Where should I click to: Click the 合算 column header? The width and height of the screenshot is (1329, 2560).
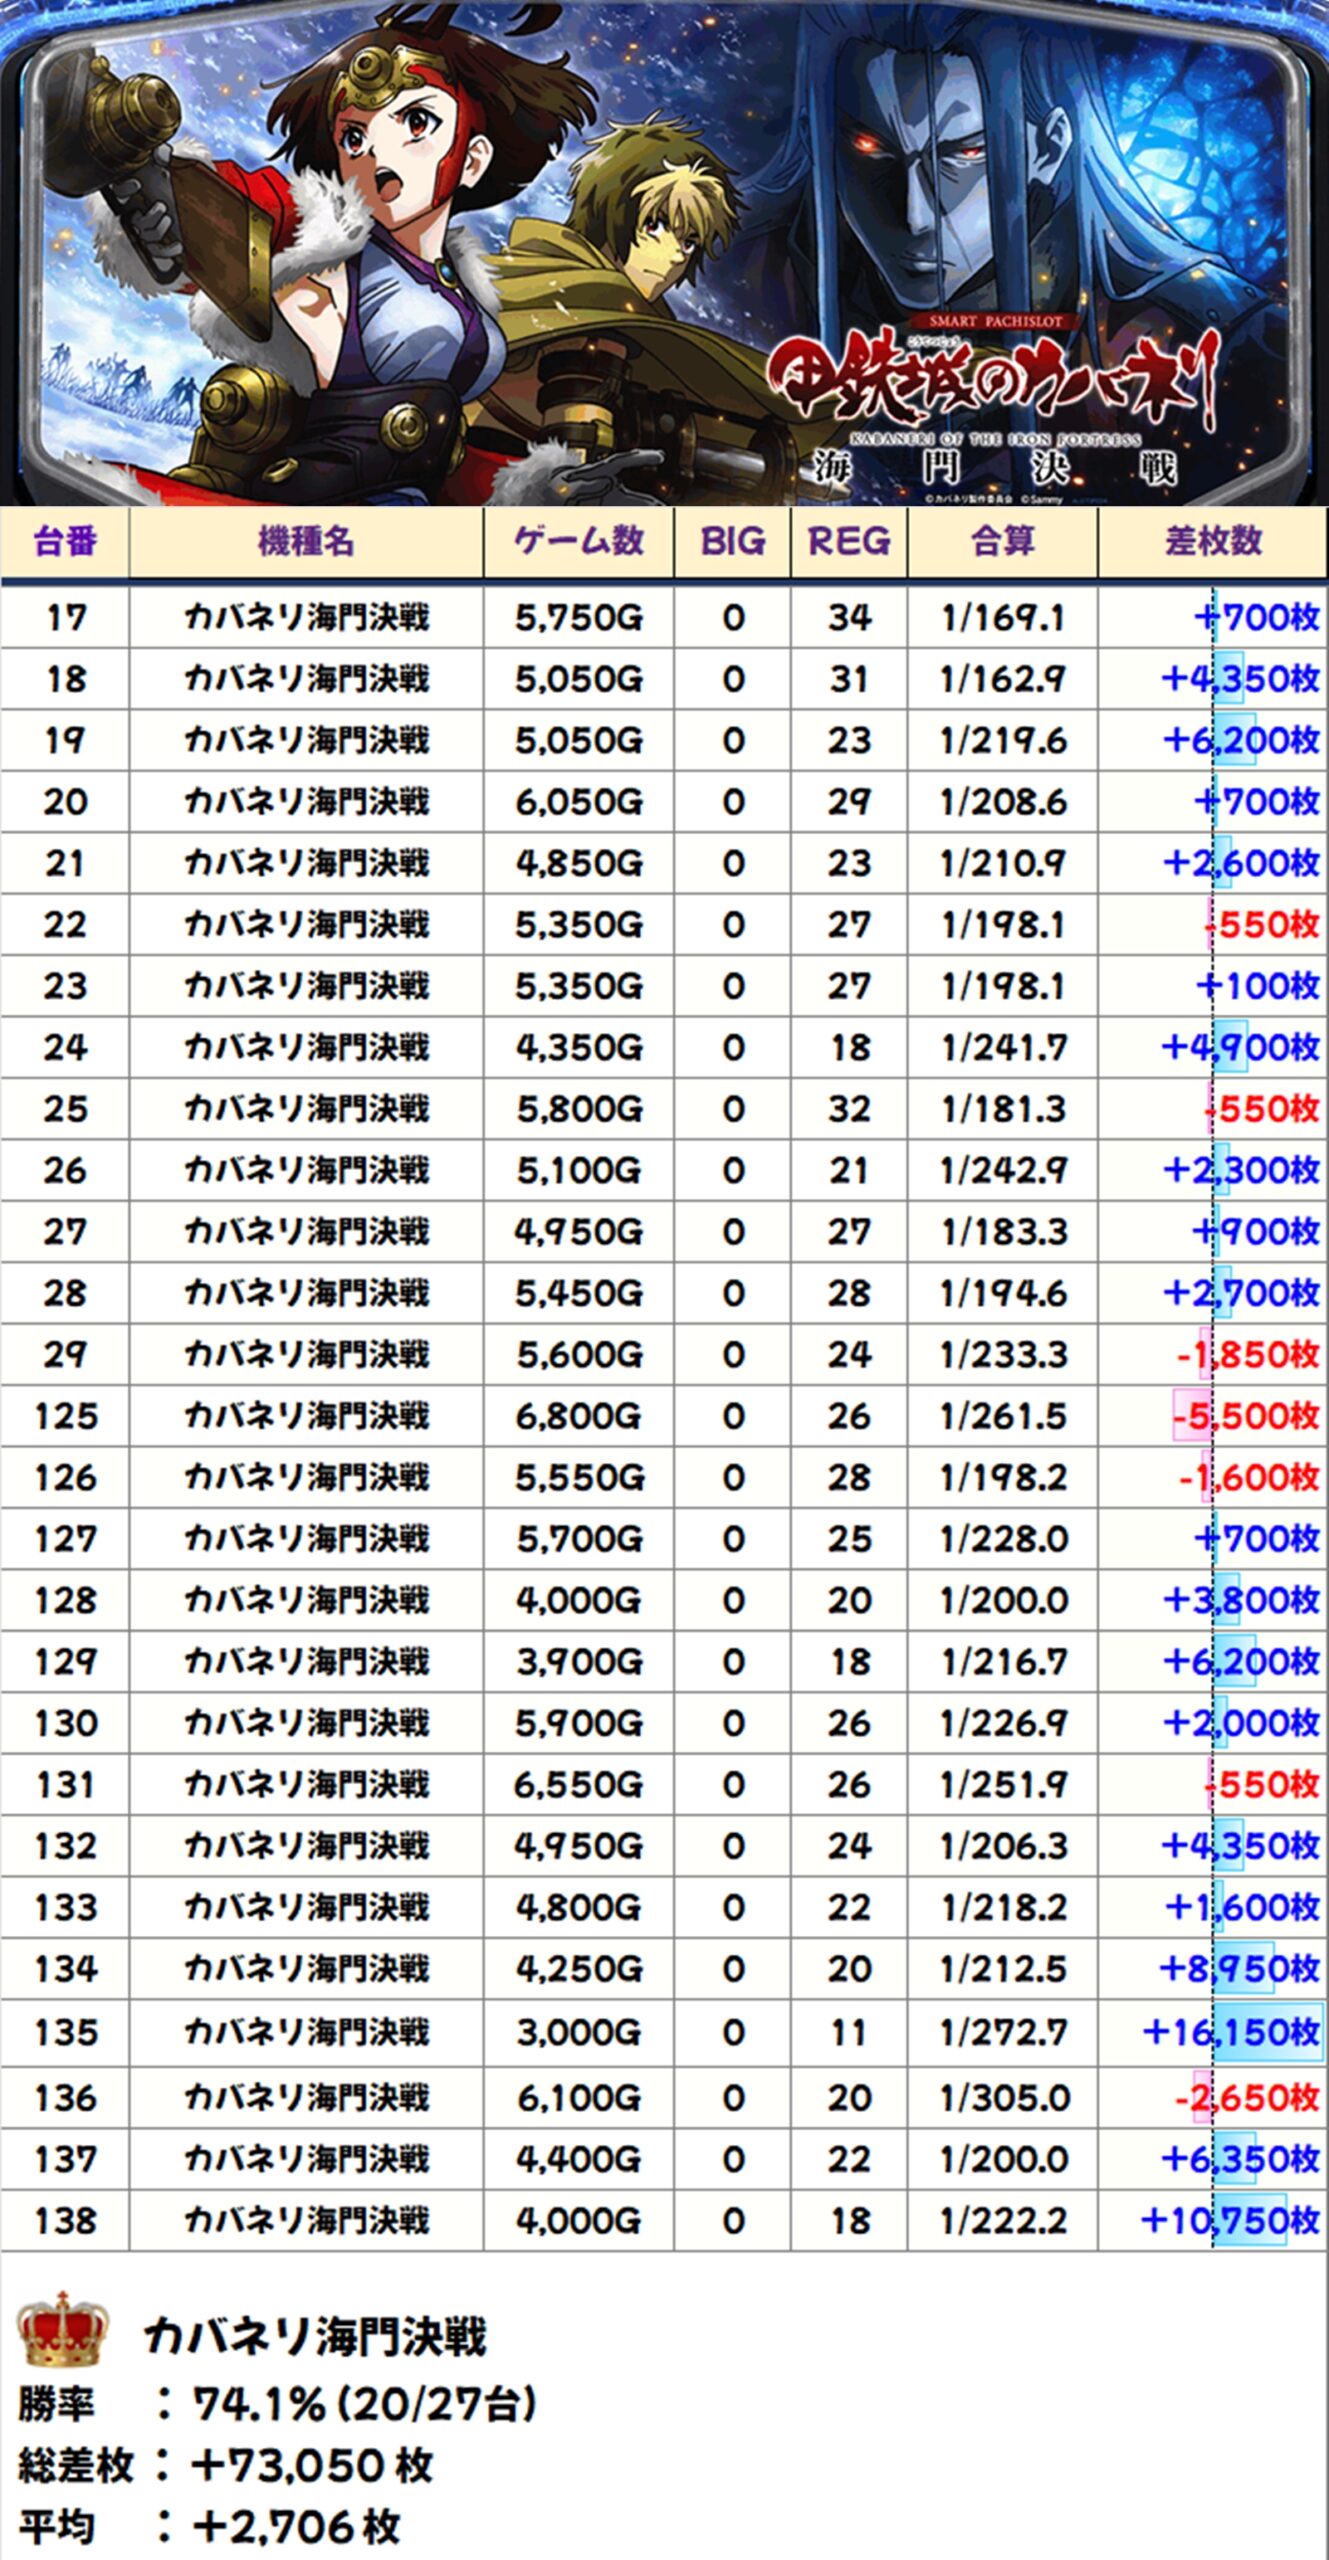[x=1002, y=542]
